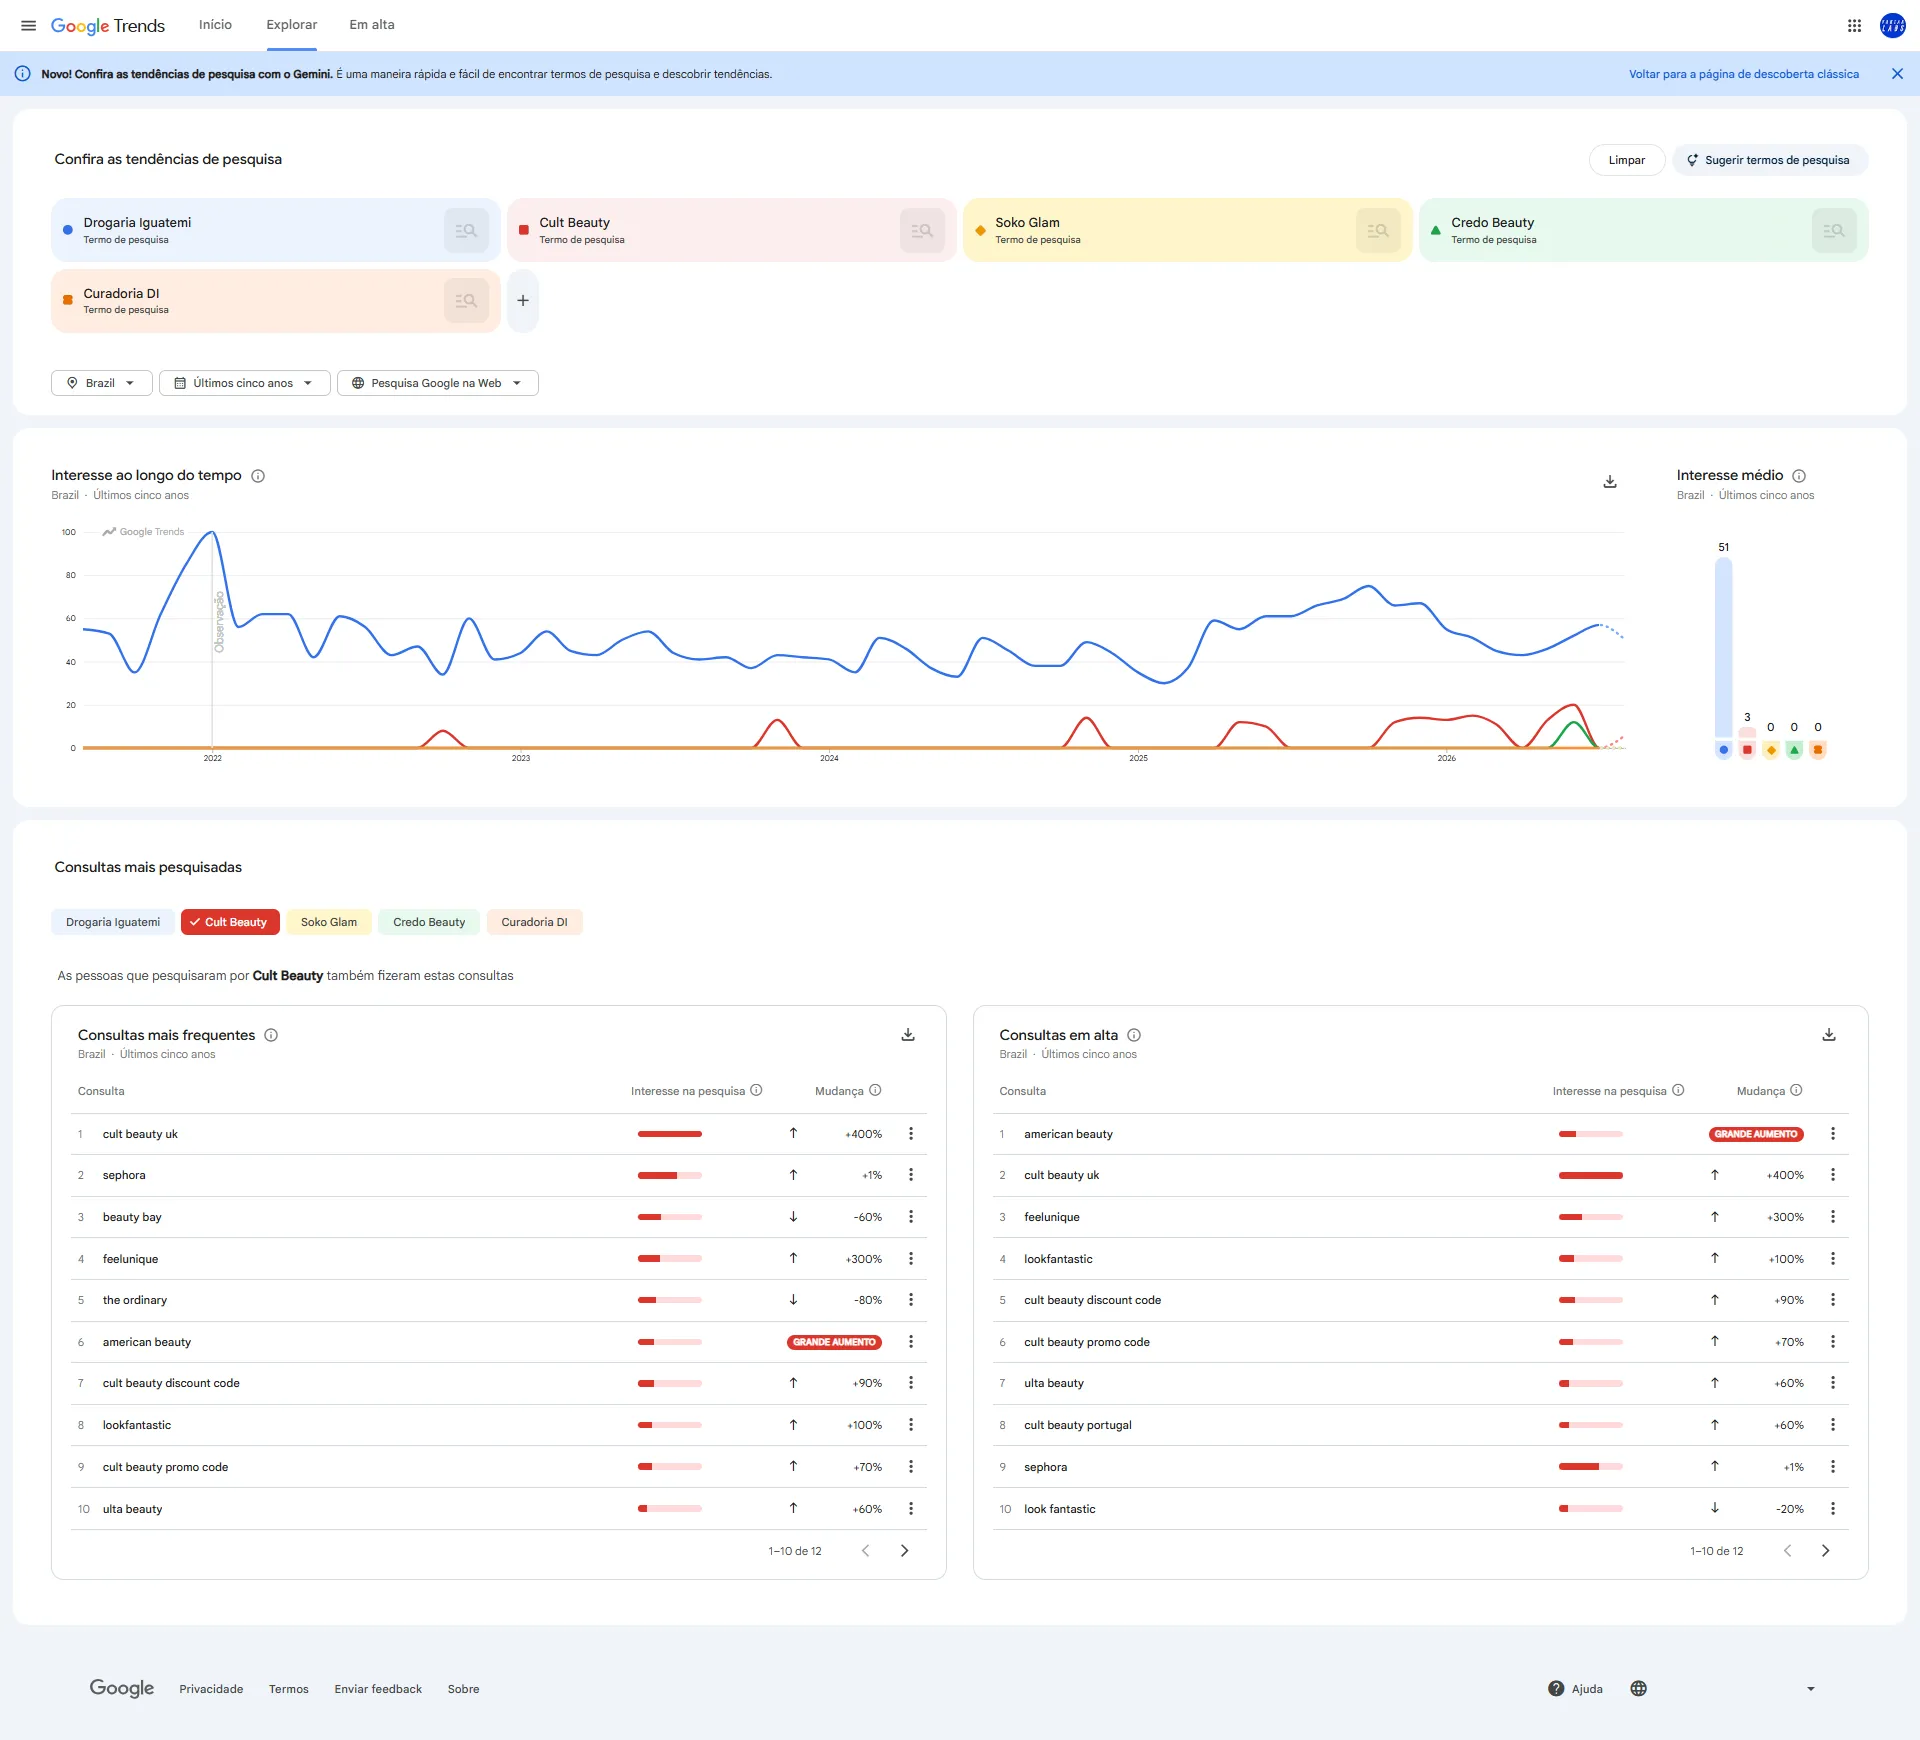Open the Termos footer link
Image resolution: width=1920 pixels, height=1740 pixels.
[x=288, y=1689]
